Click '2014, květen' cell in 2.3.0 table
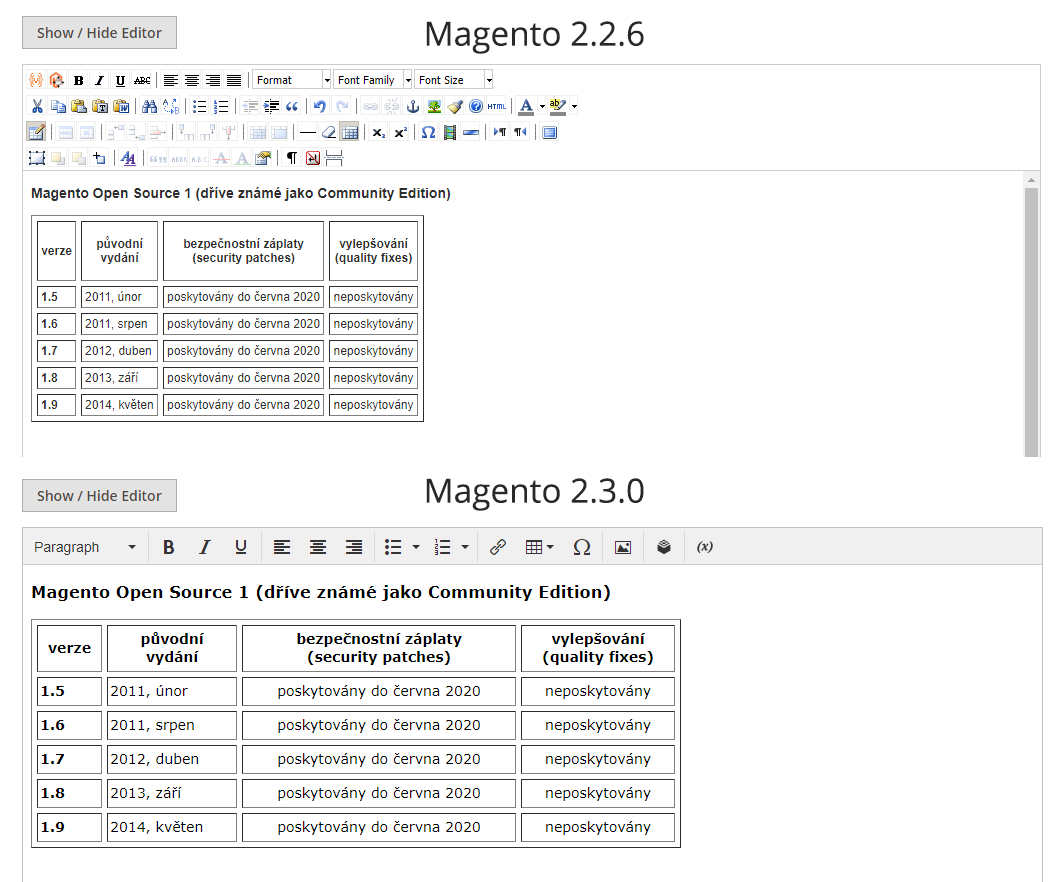The width and height of the screenshot is (1063, 882). (172, 827)
